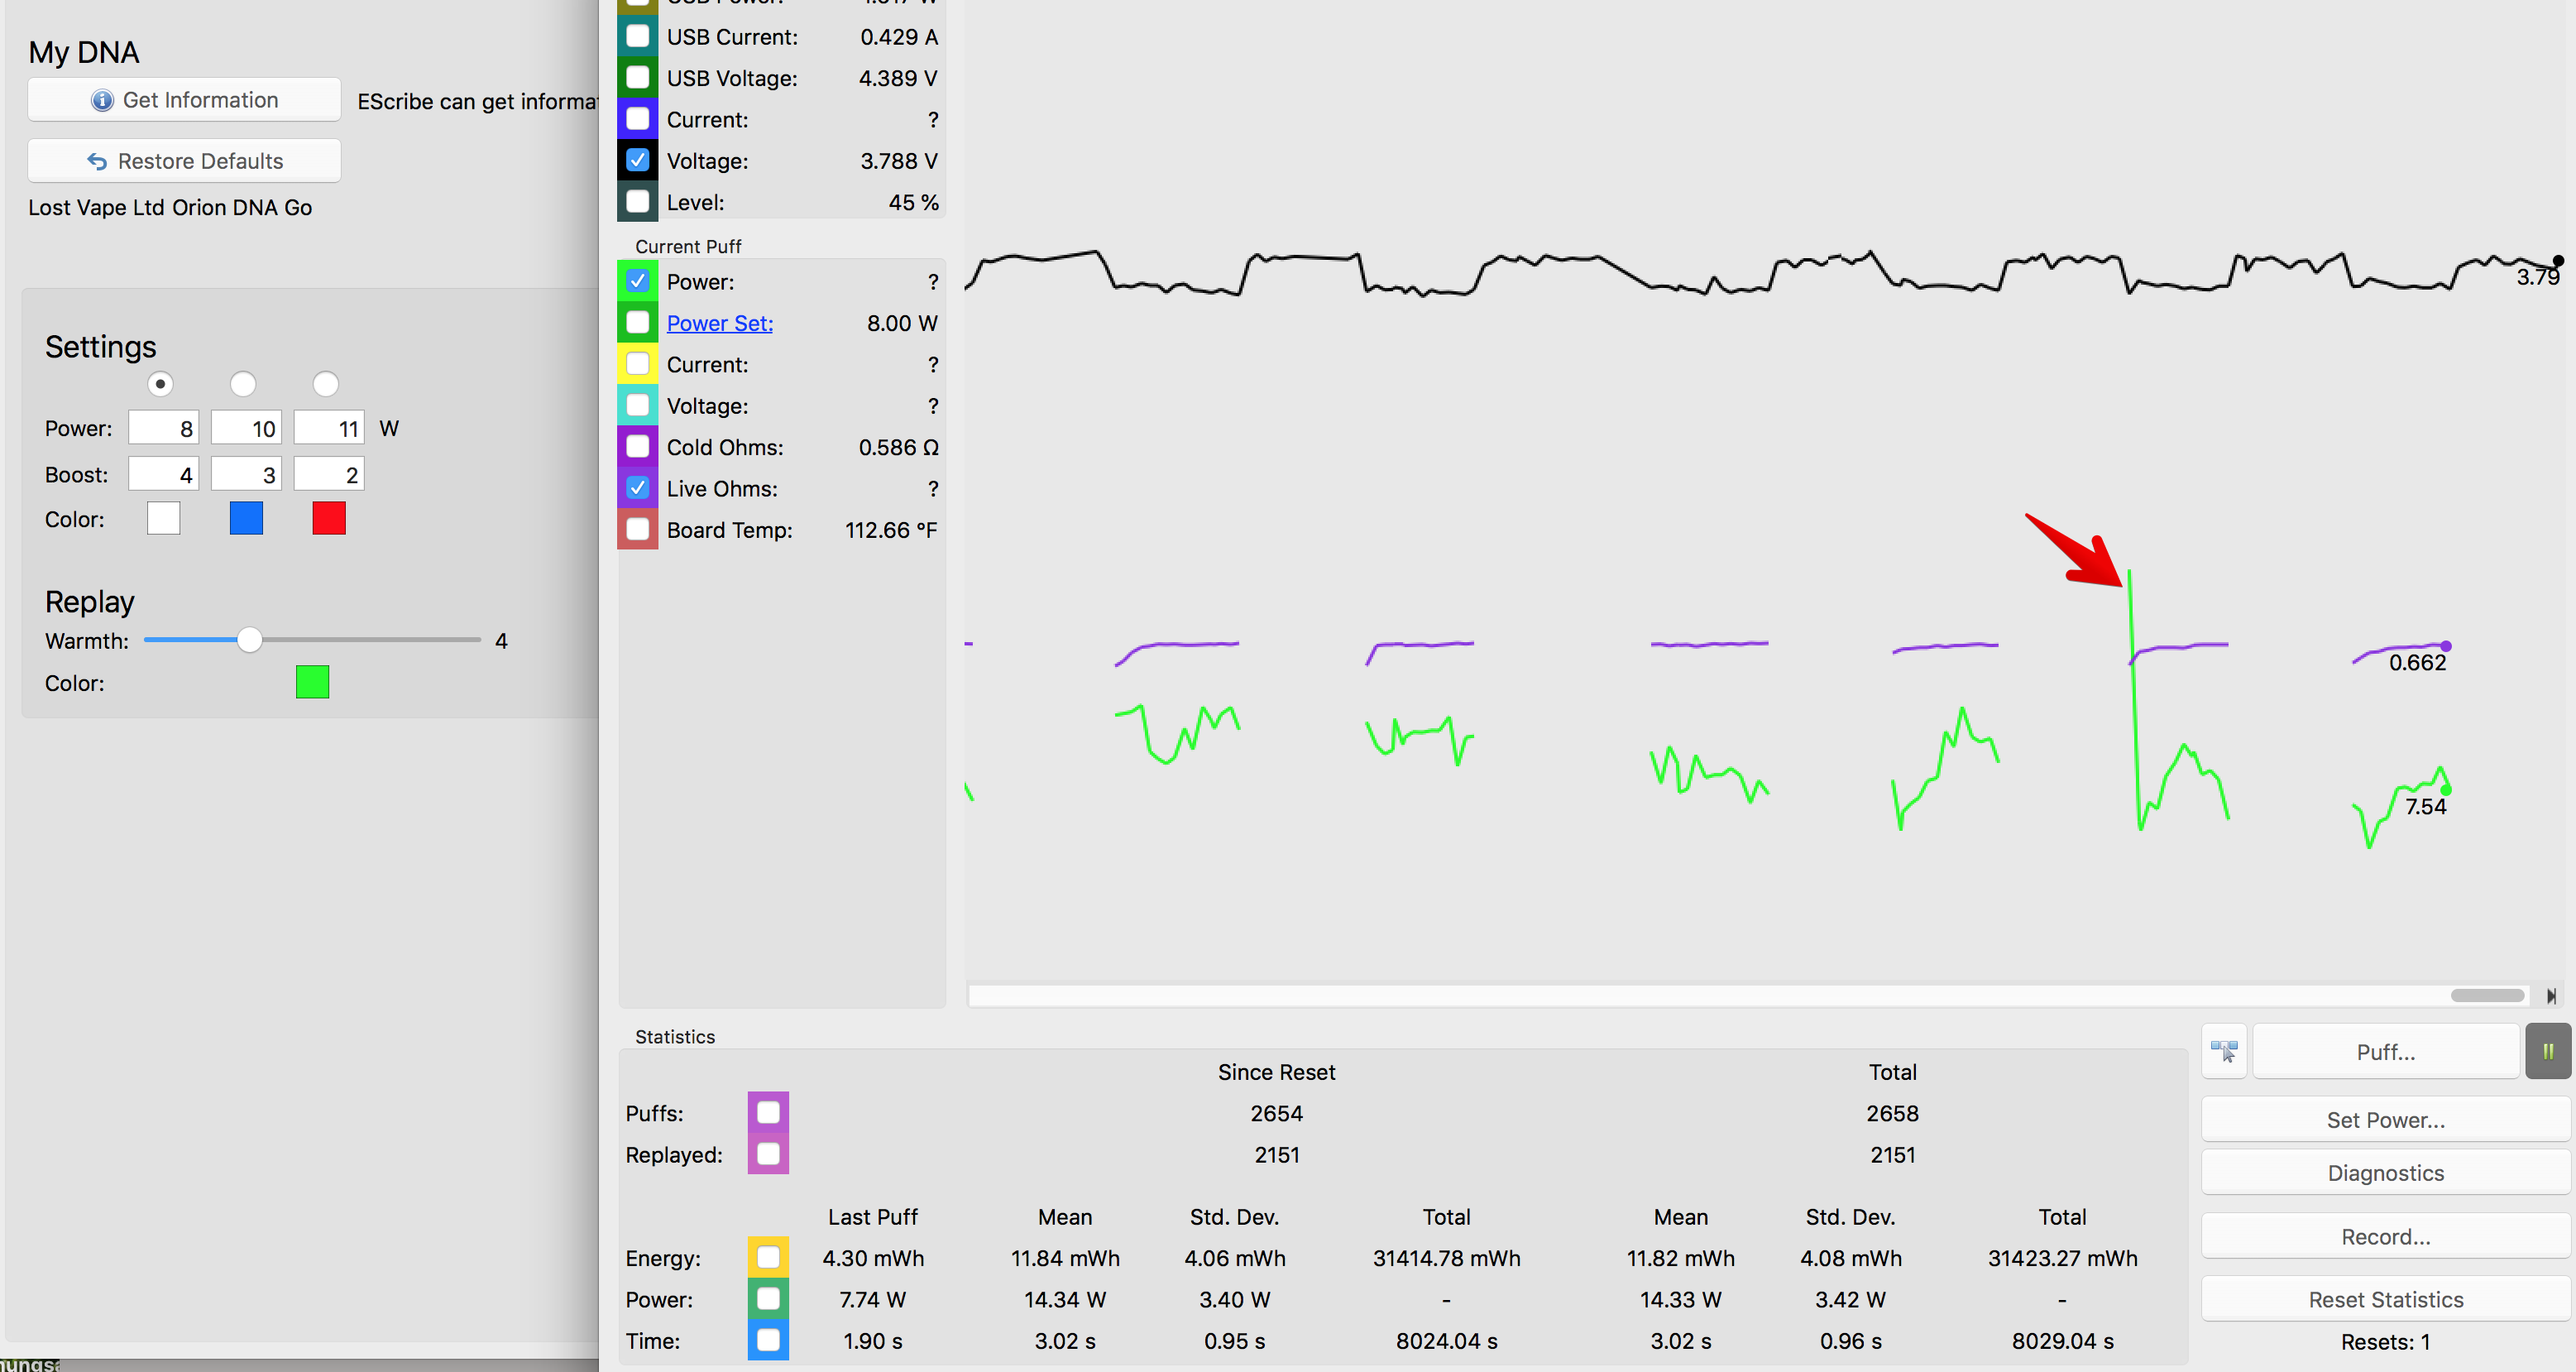2576x1372 pixels.
Task: Uncheck Live Ohms checkbox
Action: tap(637, 488)
